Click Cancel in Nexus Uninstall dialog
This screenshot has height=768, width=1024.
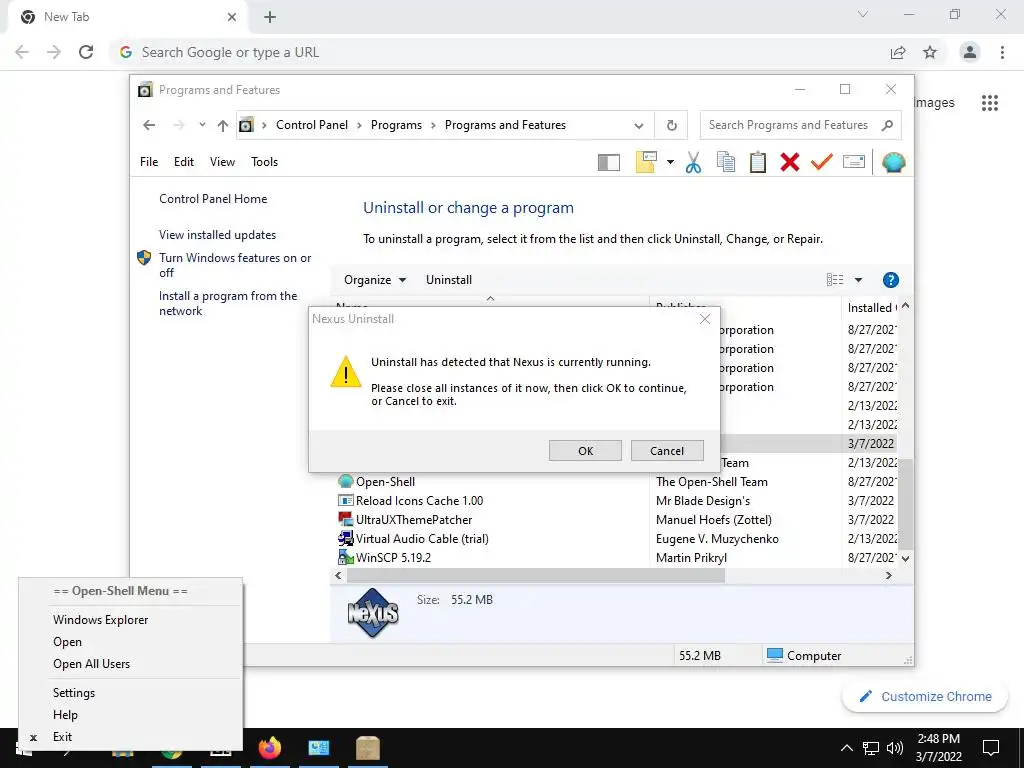point(667,451)
